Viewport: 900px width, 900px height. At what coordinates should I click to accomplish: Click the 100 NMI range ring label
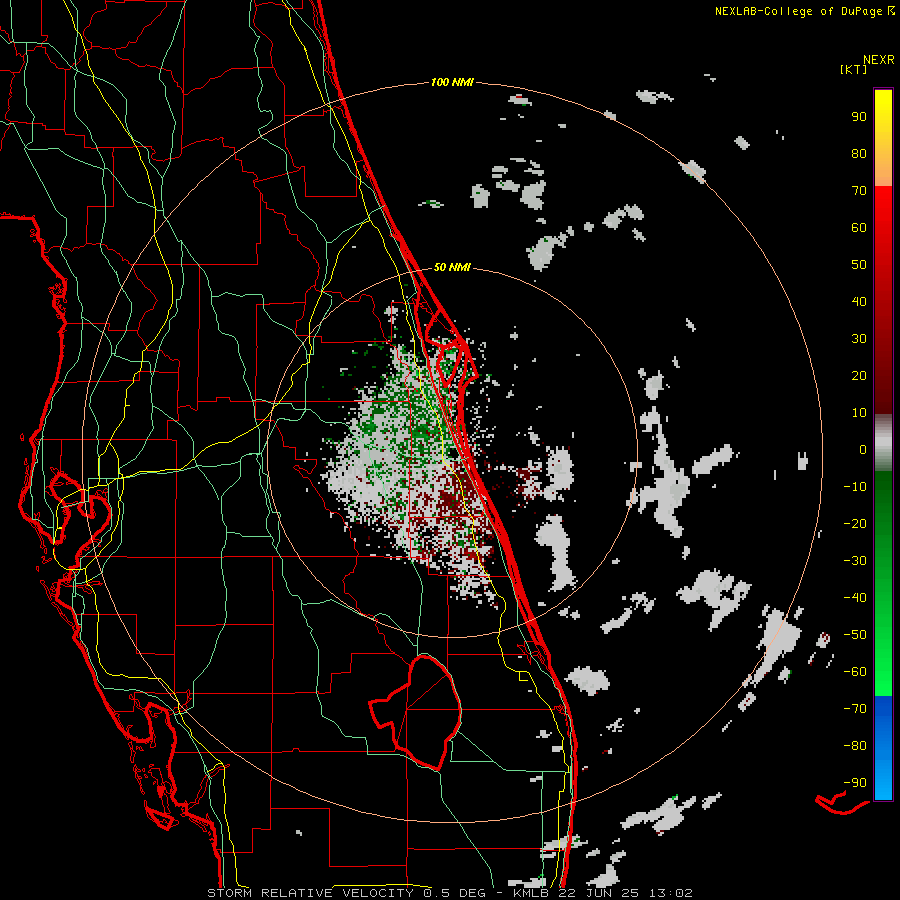452,83
